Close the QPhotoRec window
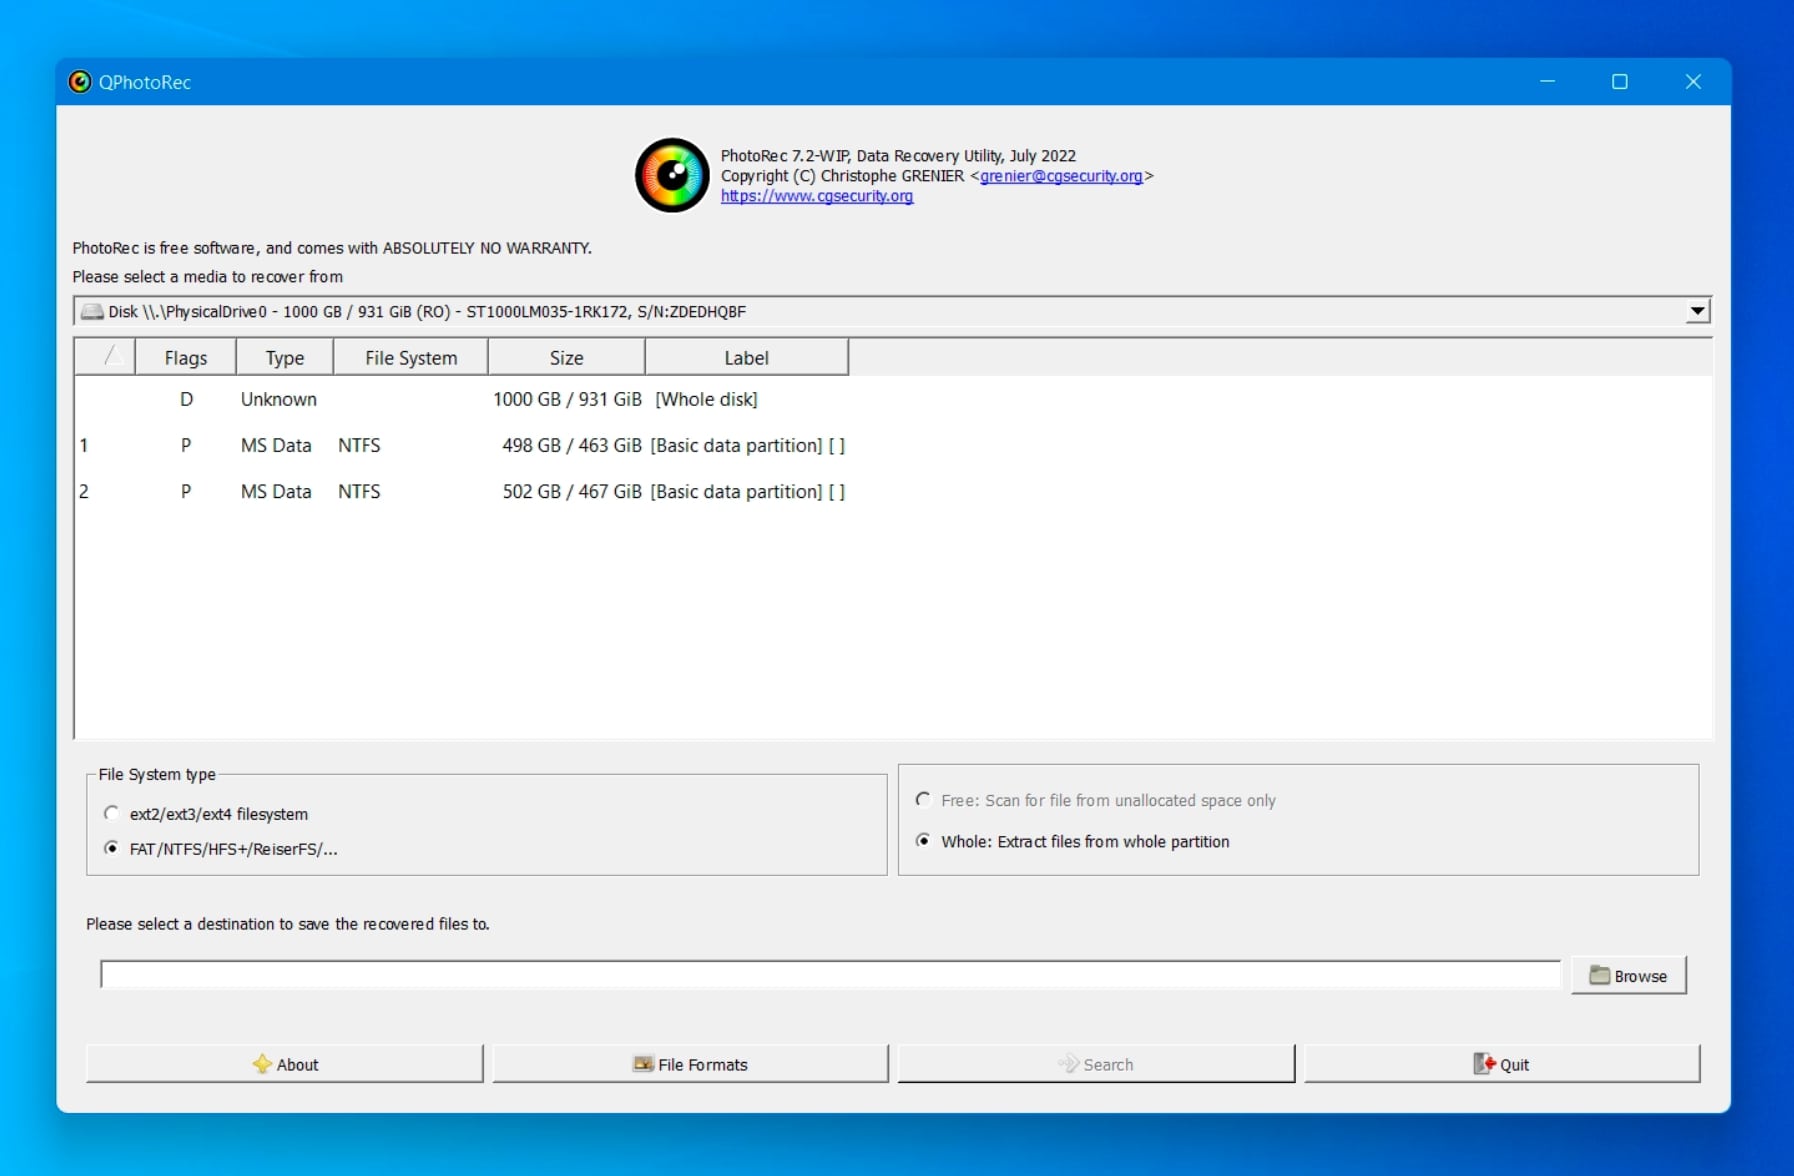The width and height of the screenshot is (1794, 1176). point(1693,82)
